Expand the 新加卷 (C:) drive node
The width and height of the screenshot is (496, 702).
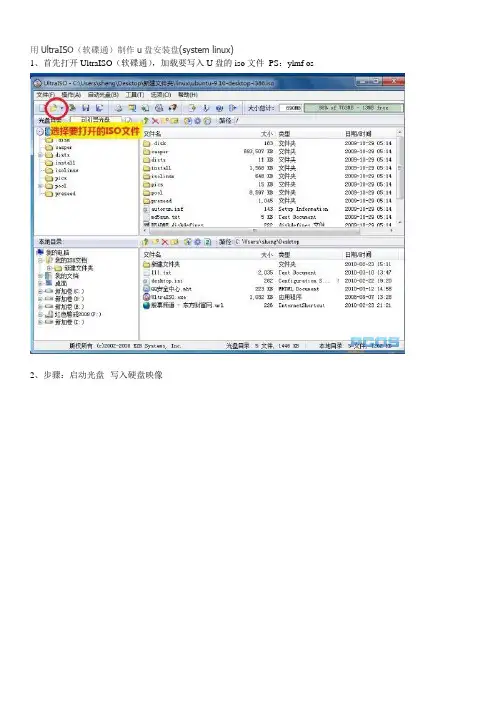click(x=40, y=291)
